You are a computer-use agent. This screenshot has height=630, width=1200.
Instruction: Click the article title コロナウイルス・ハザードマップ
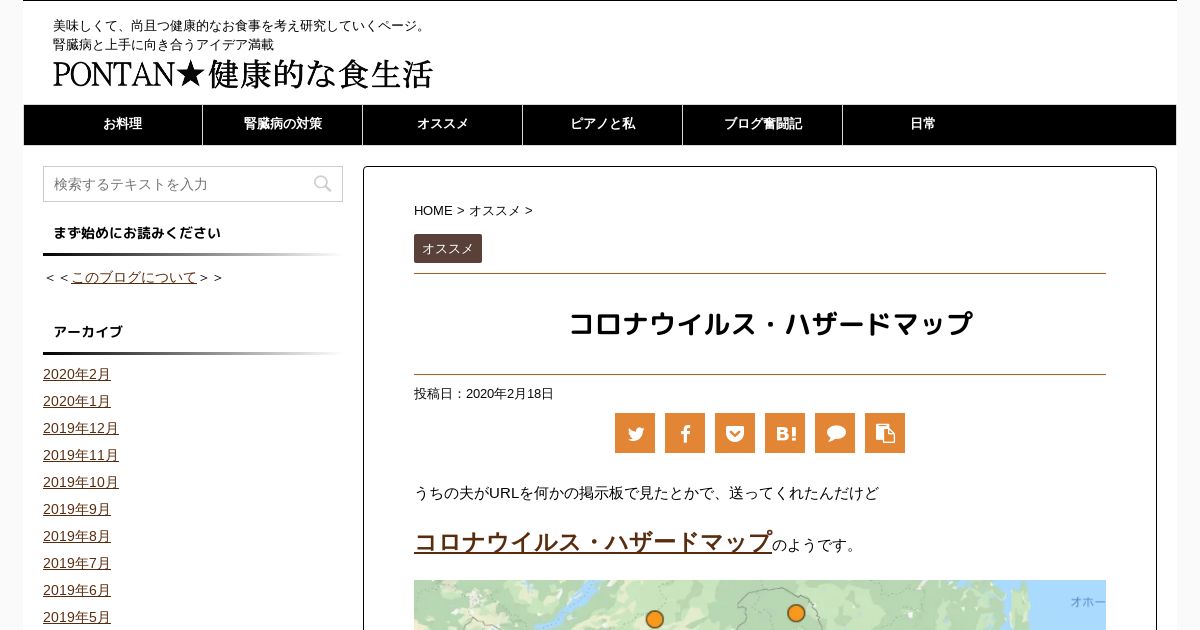click(x=770, y=324)
